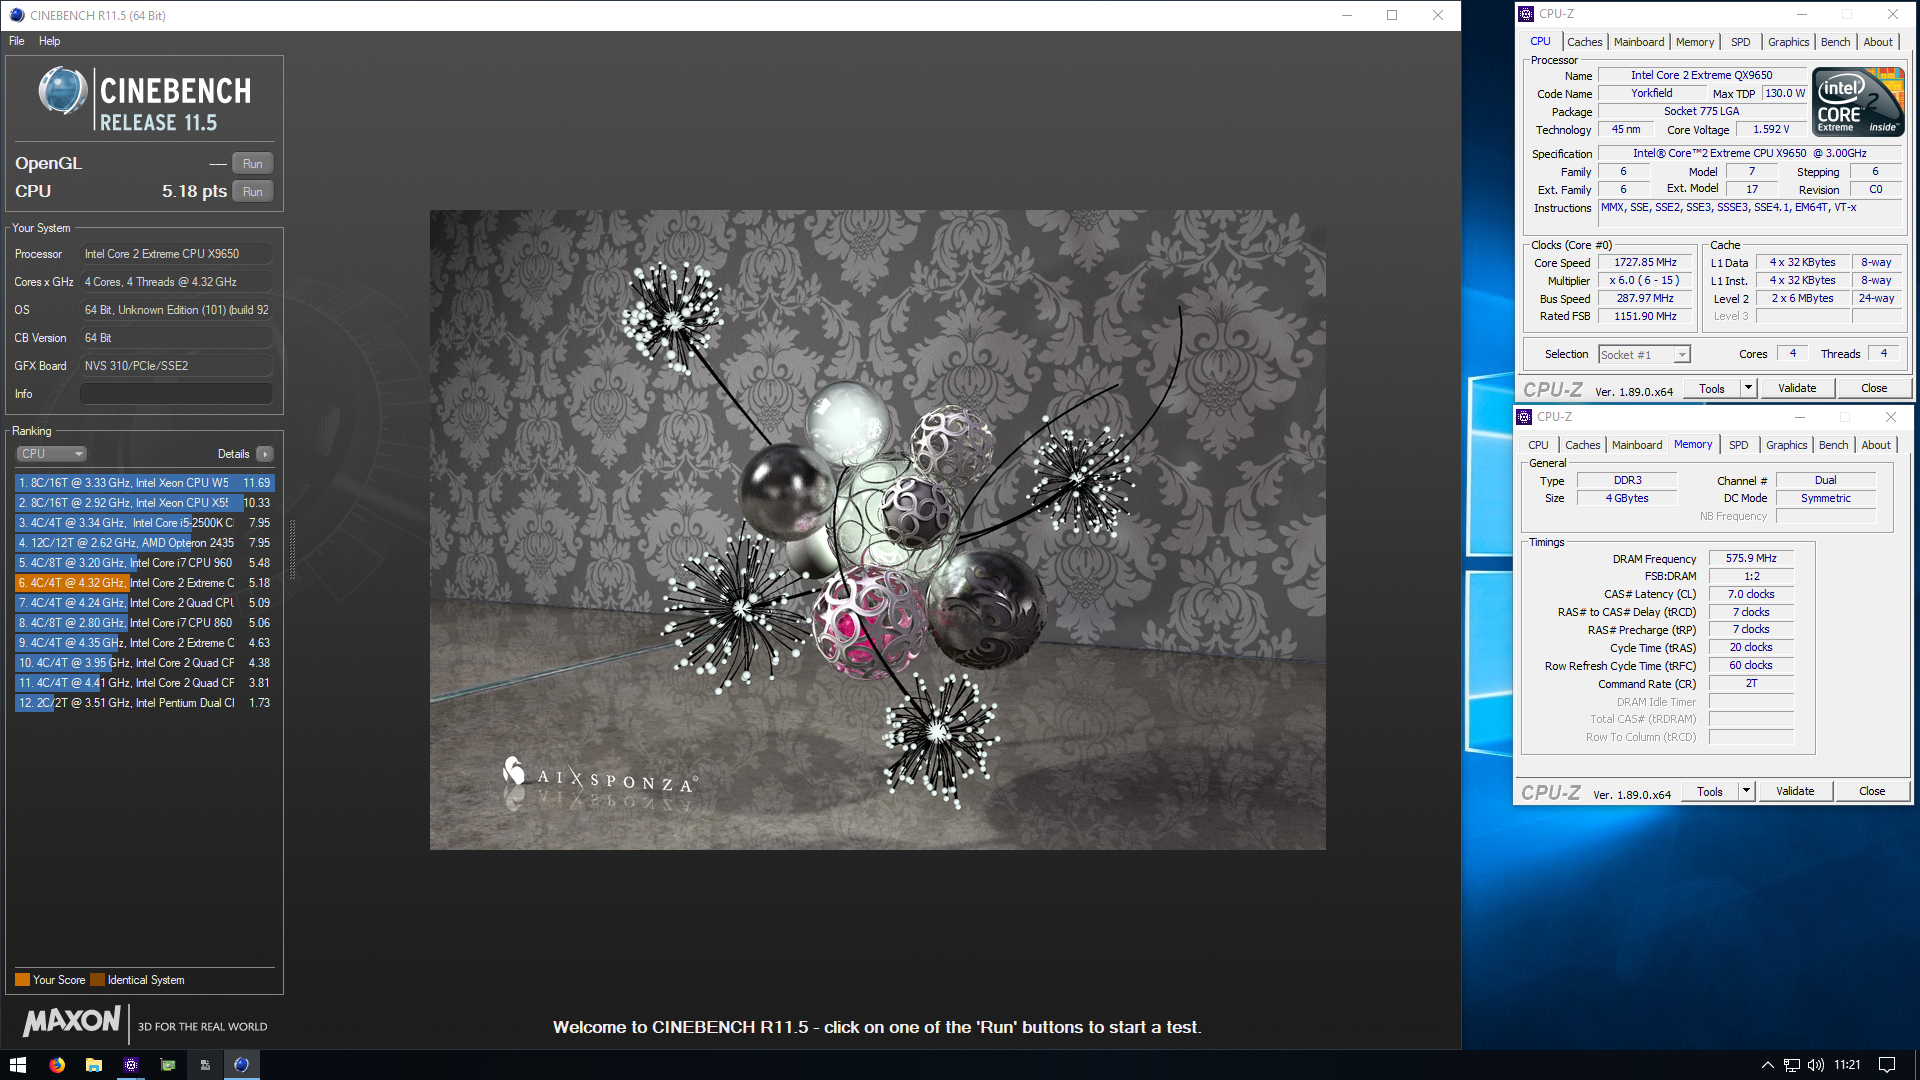Open the Socket #1 selection dropdown
Screen dimensions: 1920x1080
[1644, 355]
